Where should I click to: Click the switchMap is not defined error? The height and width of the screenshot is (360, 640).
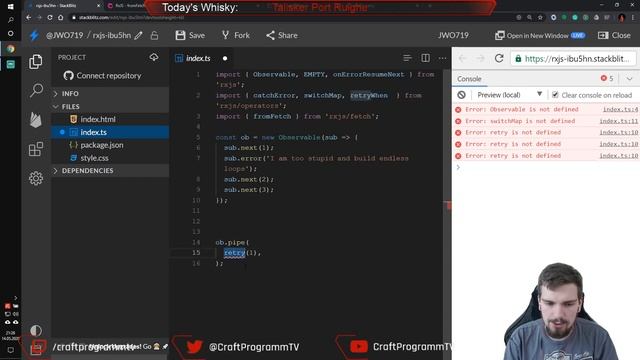point(520,121)
